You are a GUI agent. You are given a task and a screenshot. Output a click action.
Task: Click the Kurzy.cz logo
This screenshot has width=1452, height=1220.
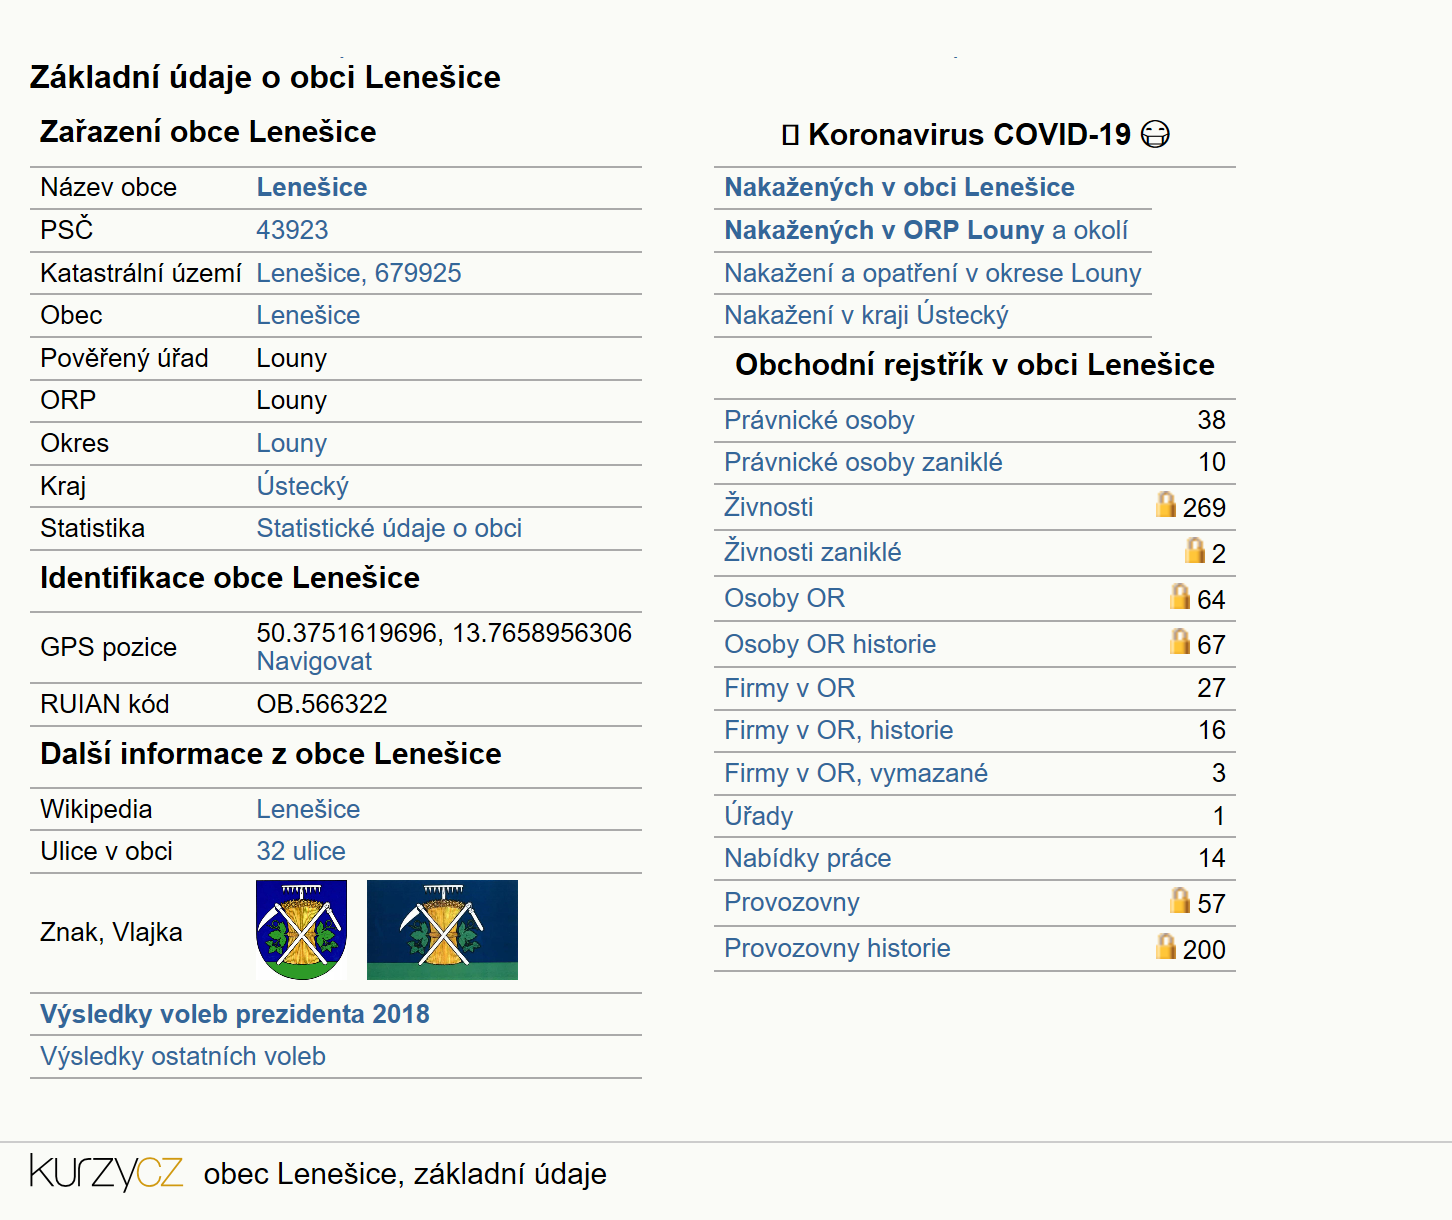[x=106, y=1172]
